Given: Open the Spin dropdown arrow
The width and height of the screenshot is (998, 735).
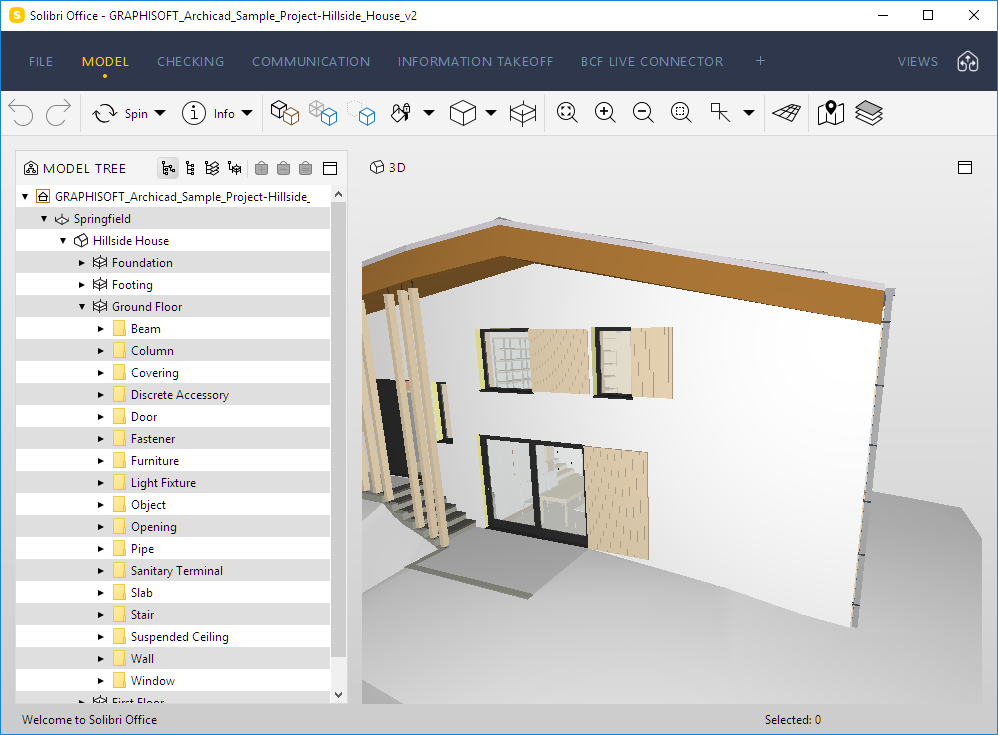Looking at the screenshot, I should click(x=158, y=113).
